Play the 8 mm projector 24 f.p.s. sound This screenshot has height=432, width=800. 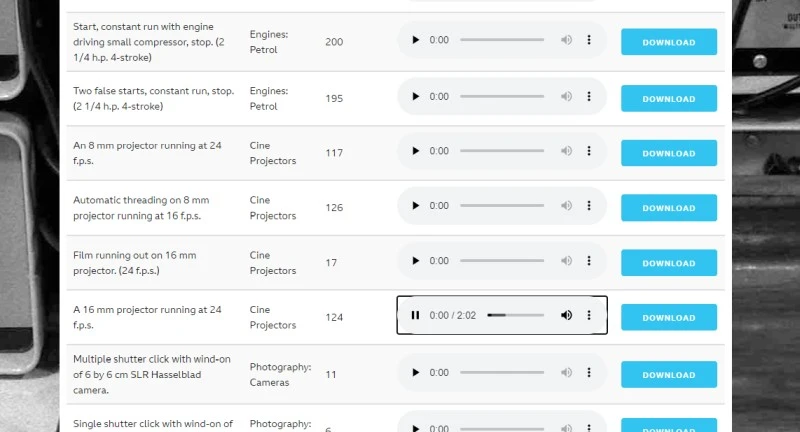click(415, 151)
